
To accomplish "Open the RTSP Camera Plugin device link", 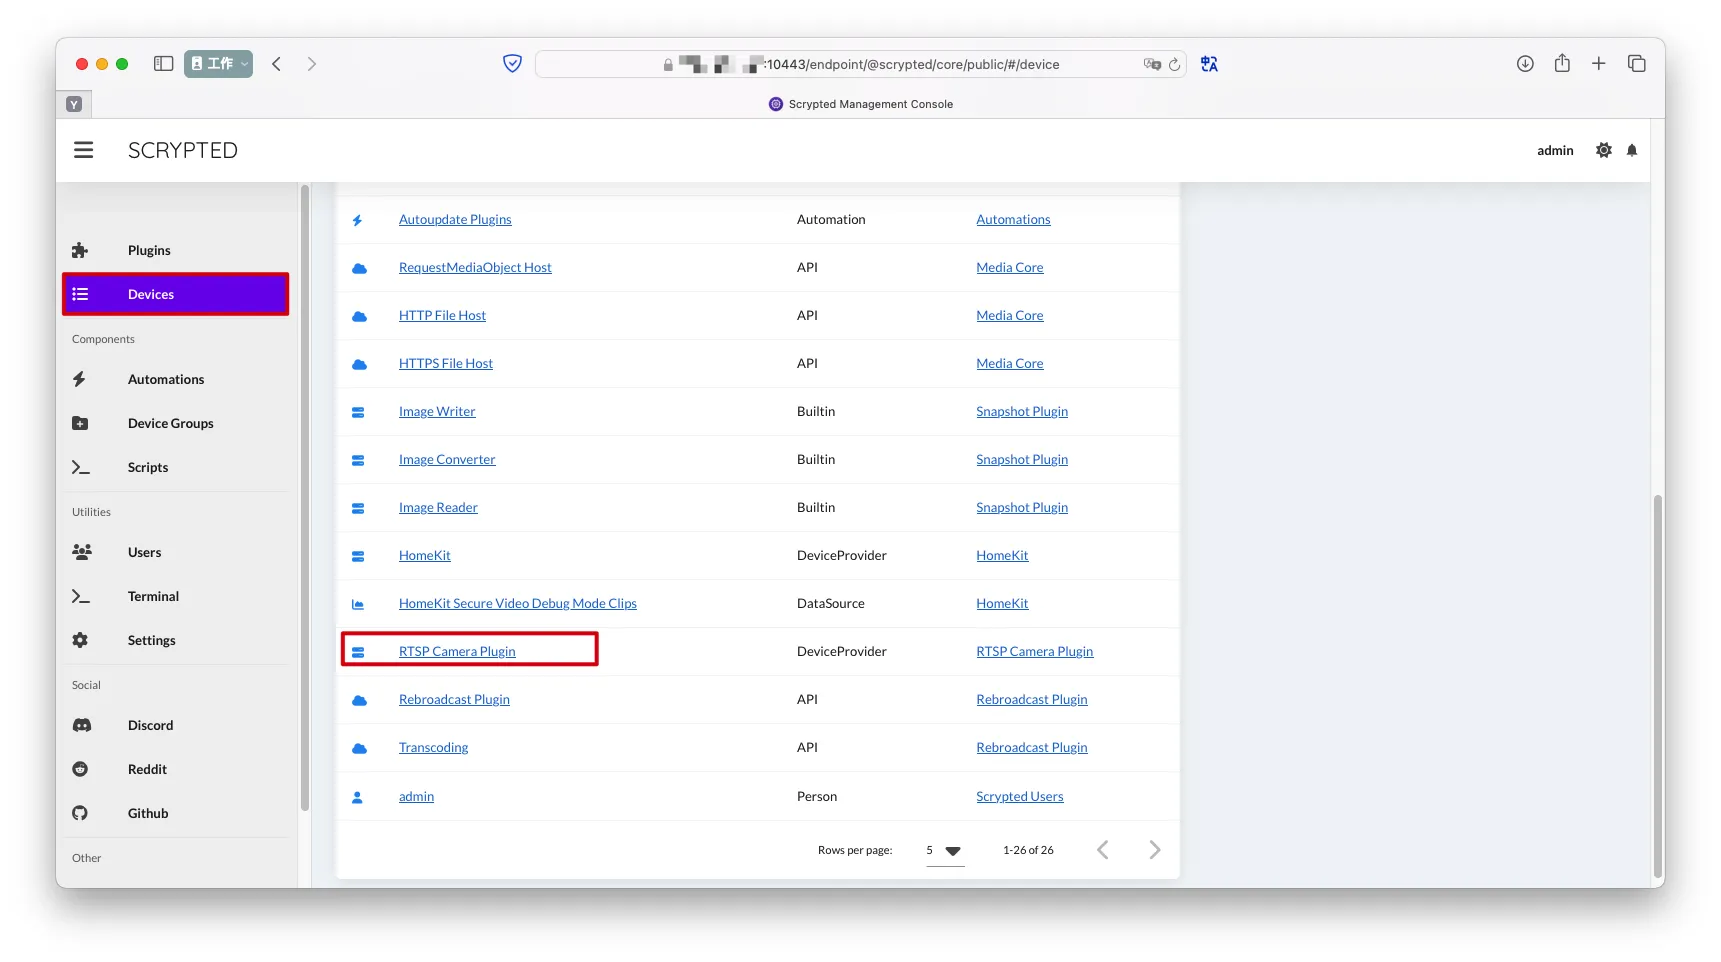I will 457,652.
